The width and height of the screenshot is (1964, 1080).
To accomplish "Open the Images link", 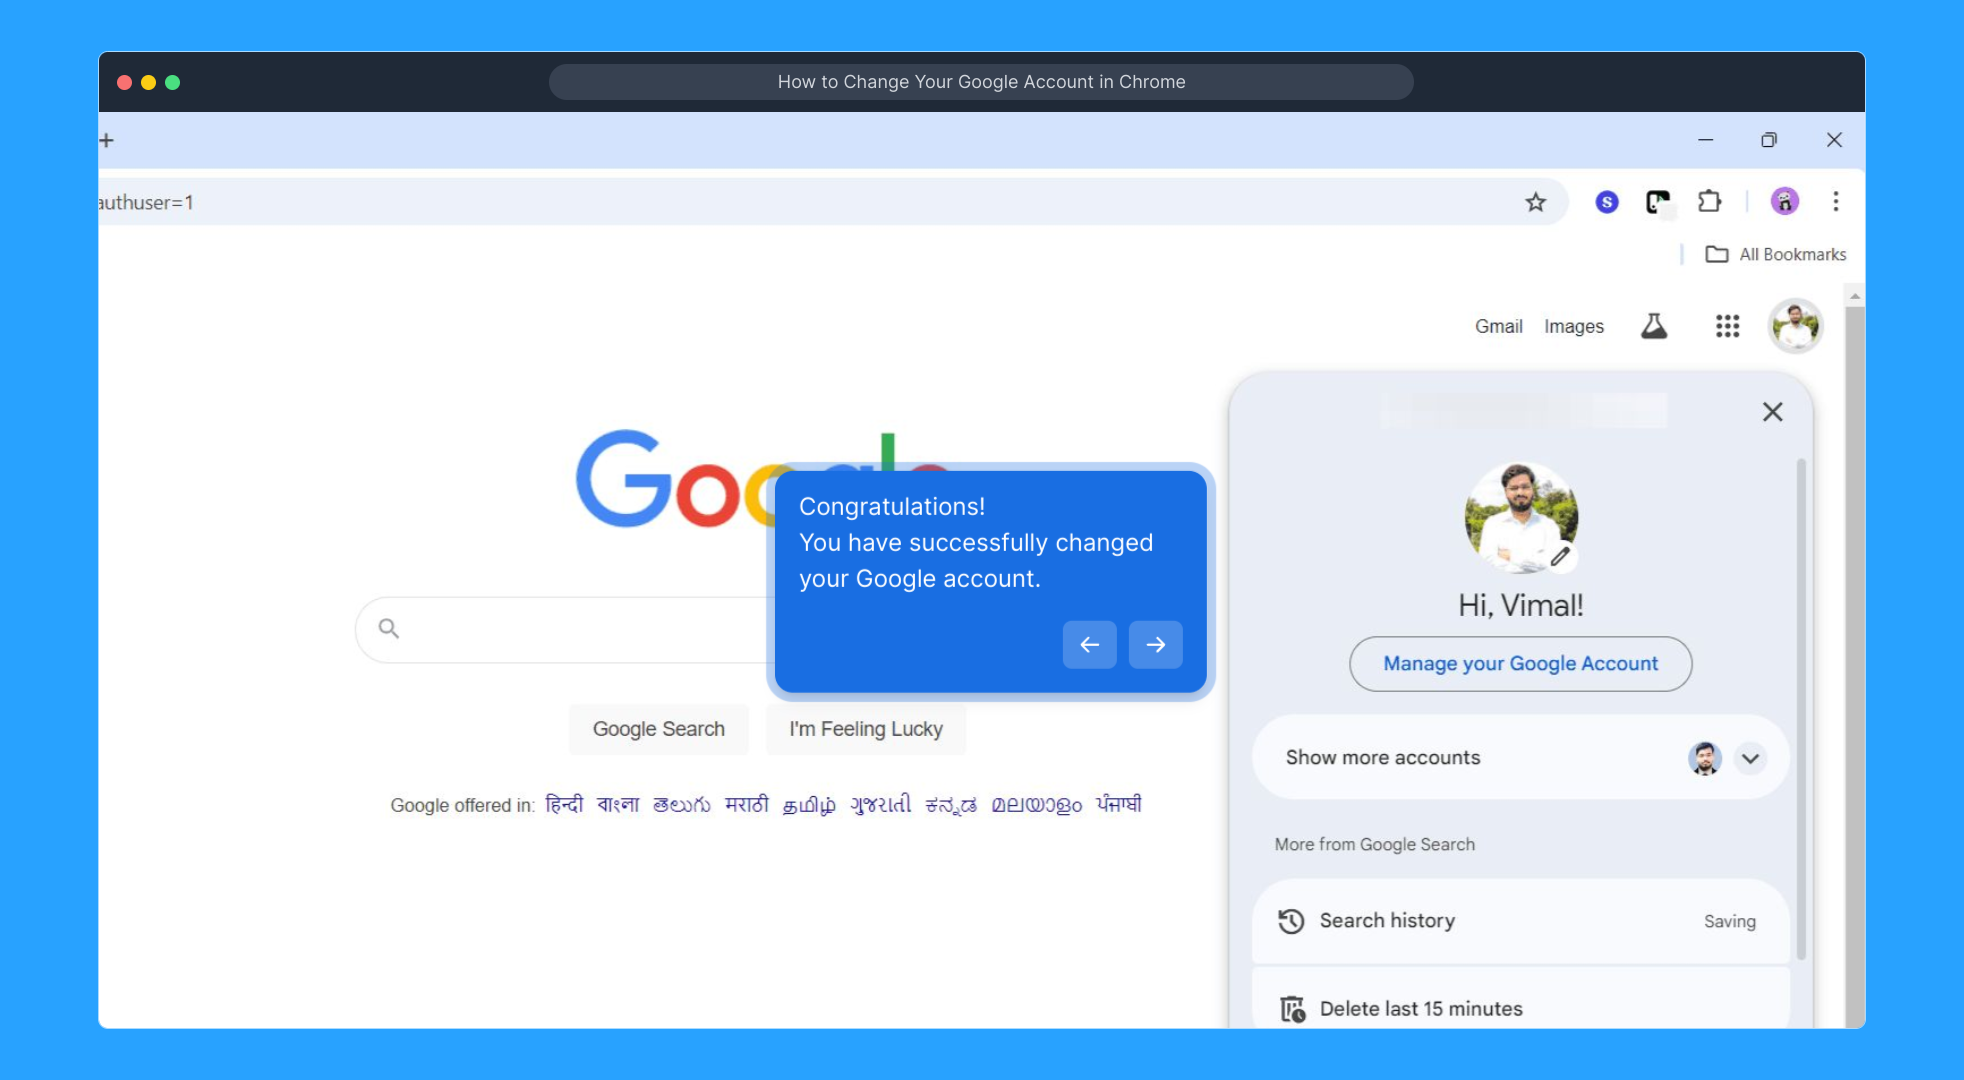I will (1573, 326).
